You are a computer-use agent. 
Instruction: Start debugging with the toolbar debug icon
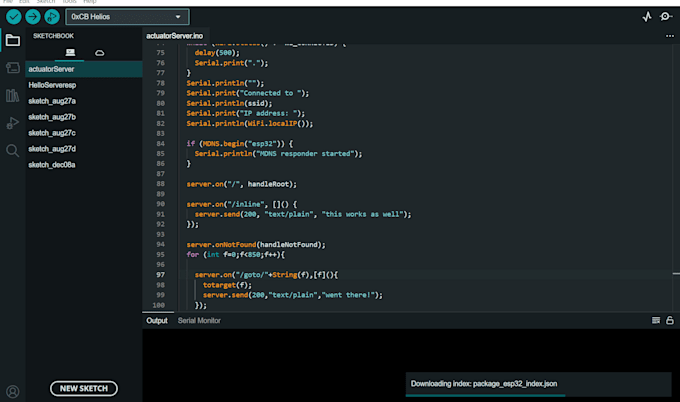52,17
